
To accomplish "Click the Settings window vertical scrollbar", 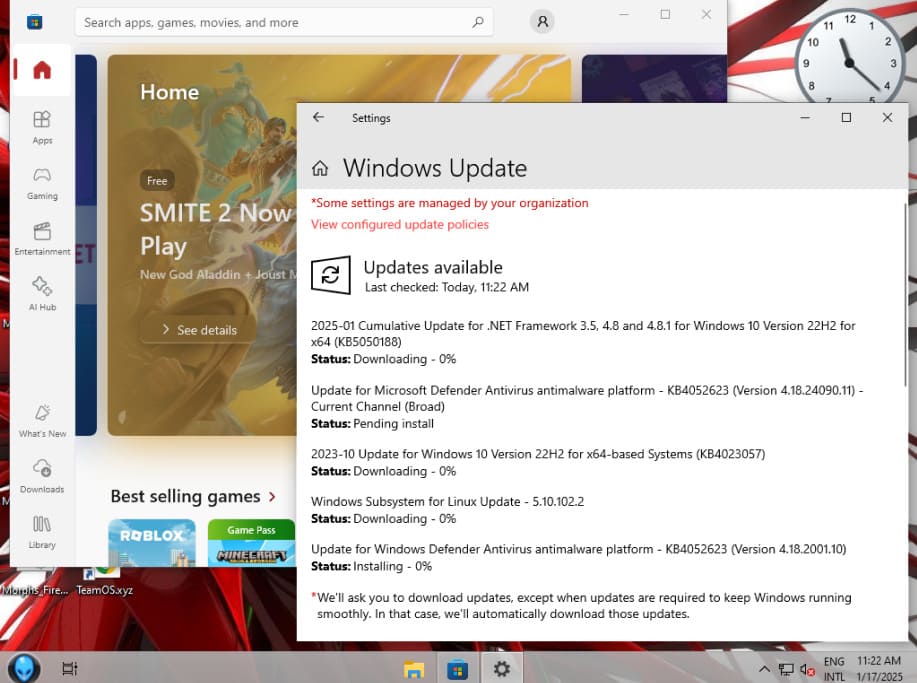I will (x=905, y=295).
